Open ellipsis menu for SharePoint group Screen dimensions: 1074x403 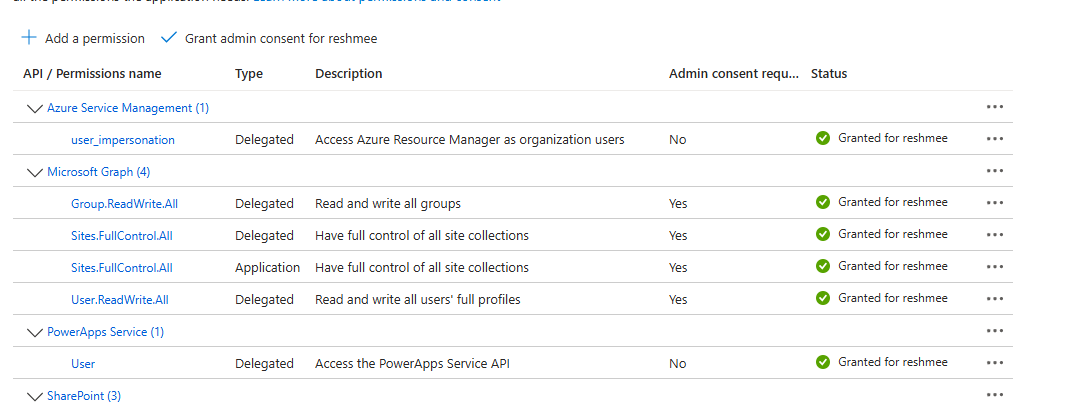coord(995,395)
